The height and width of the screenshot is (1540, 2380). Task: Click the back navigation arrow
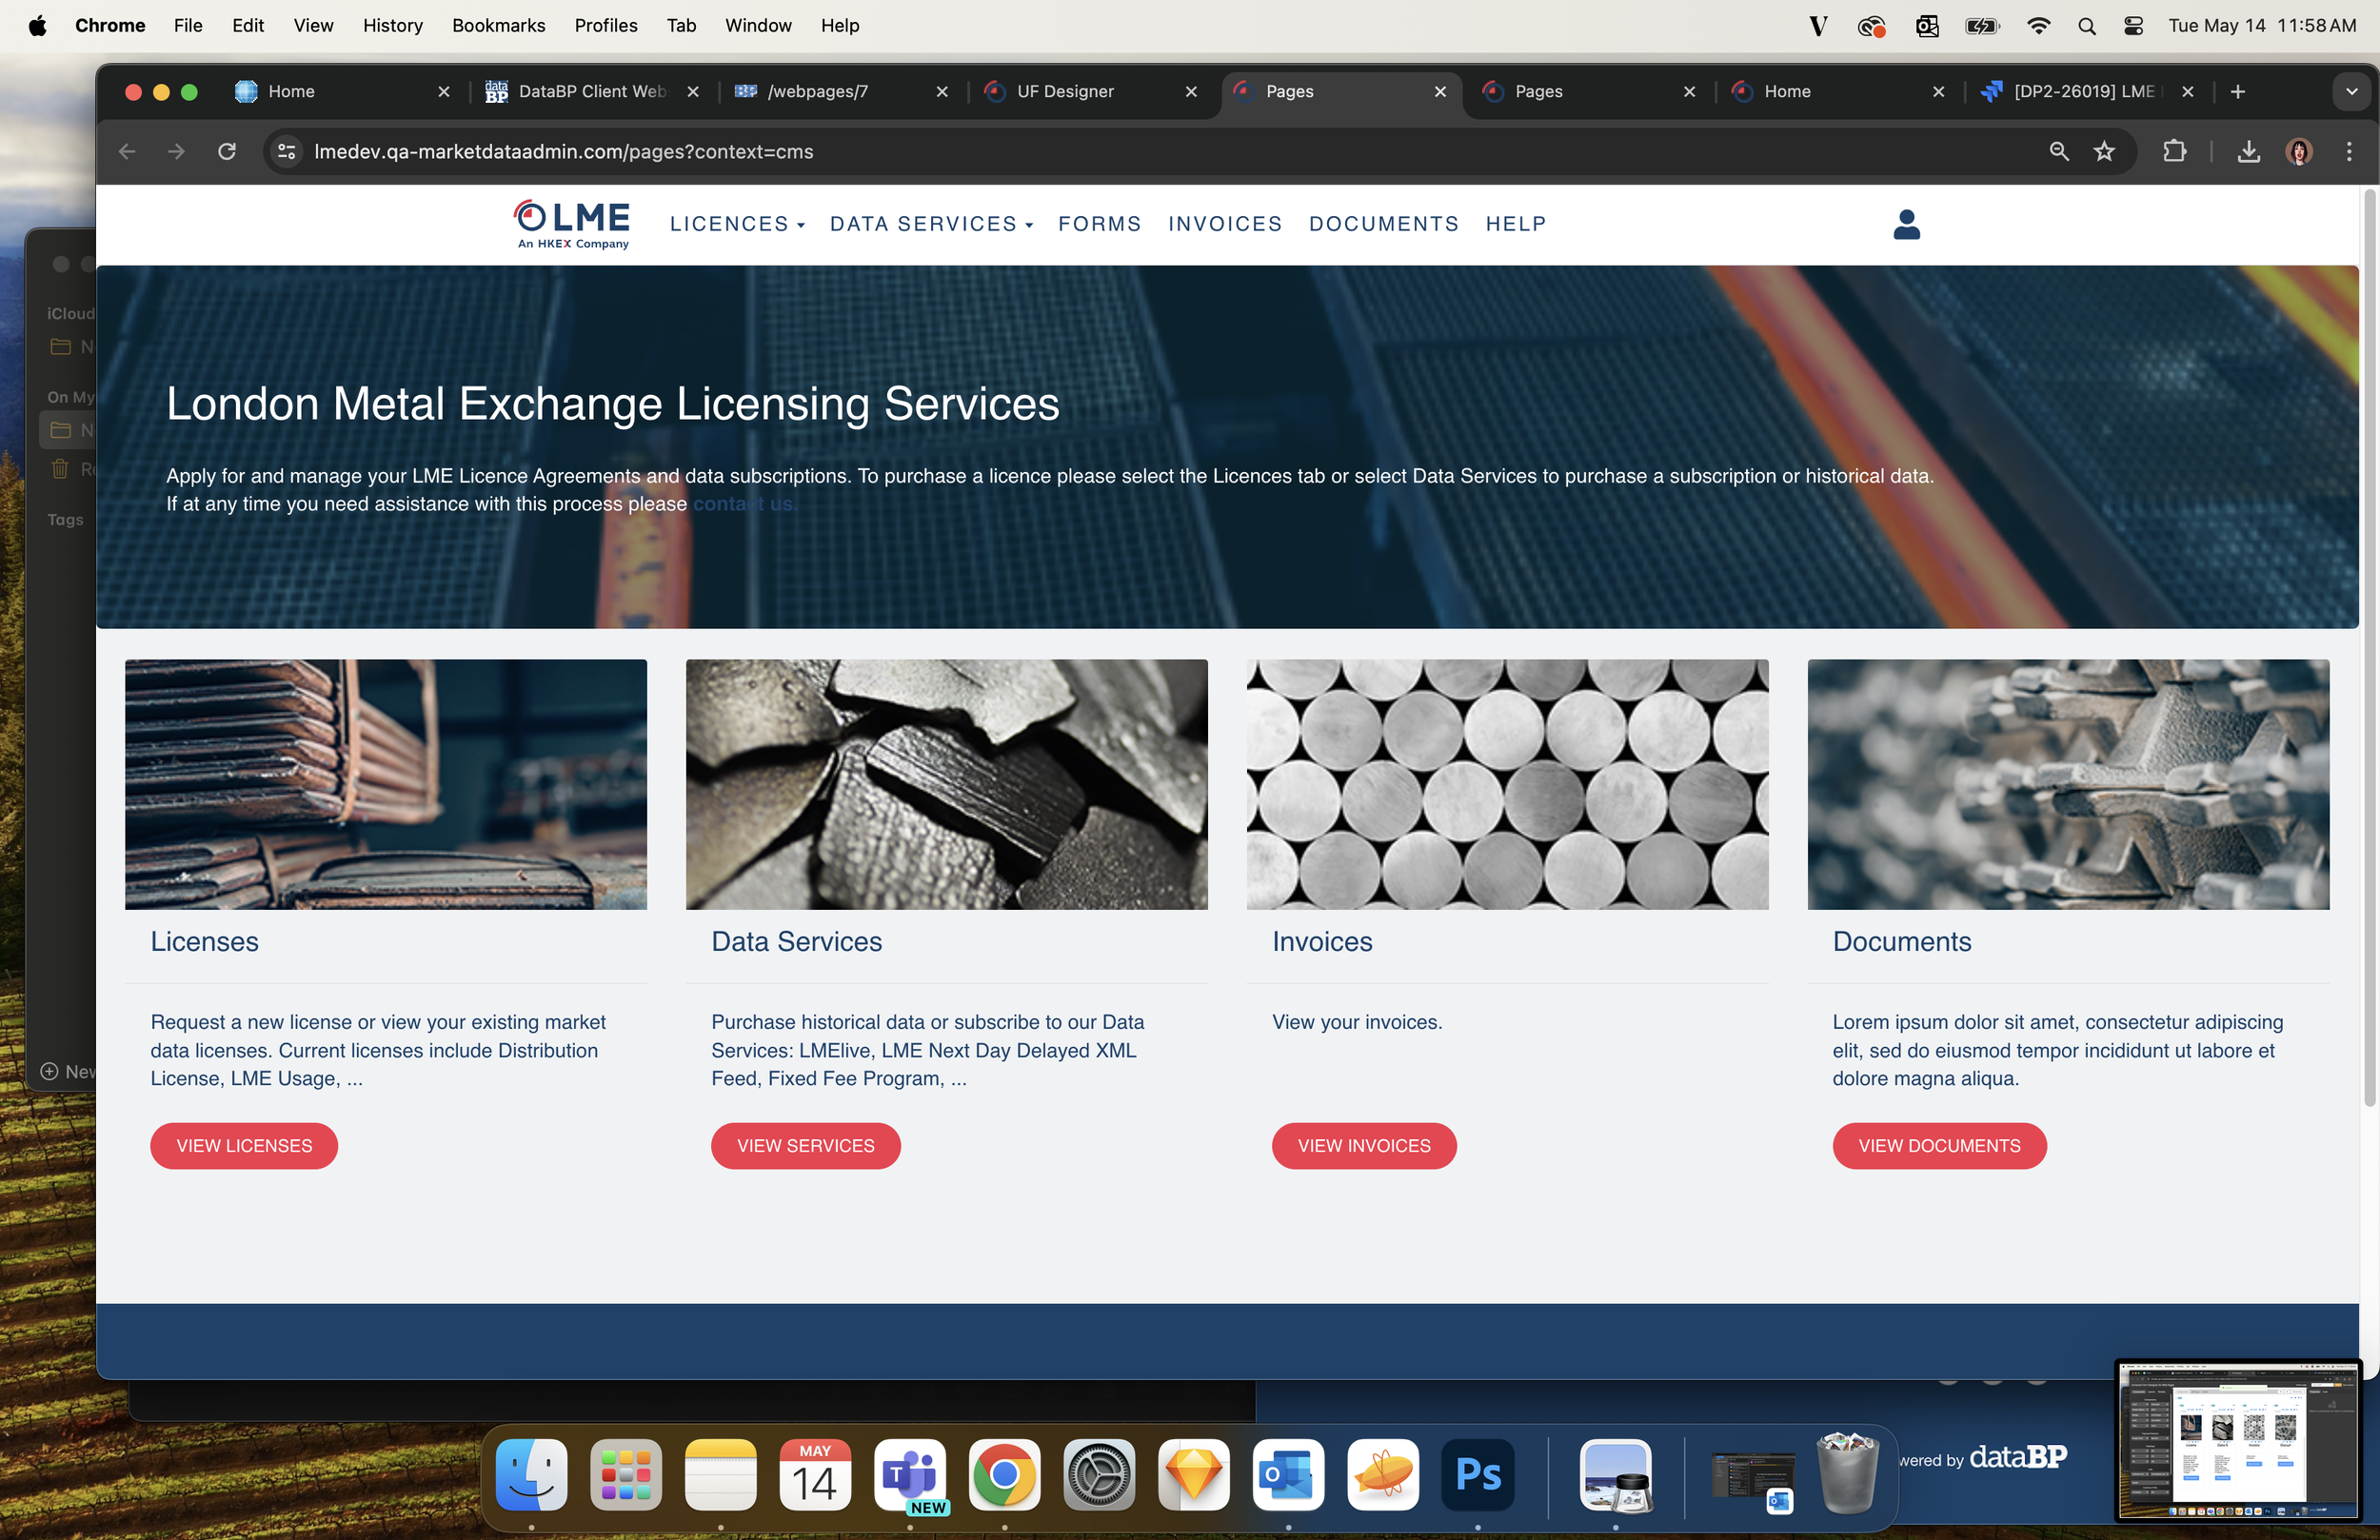coord(127,151)
